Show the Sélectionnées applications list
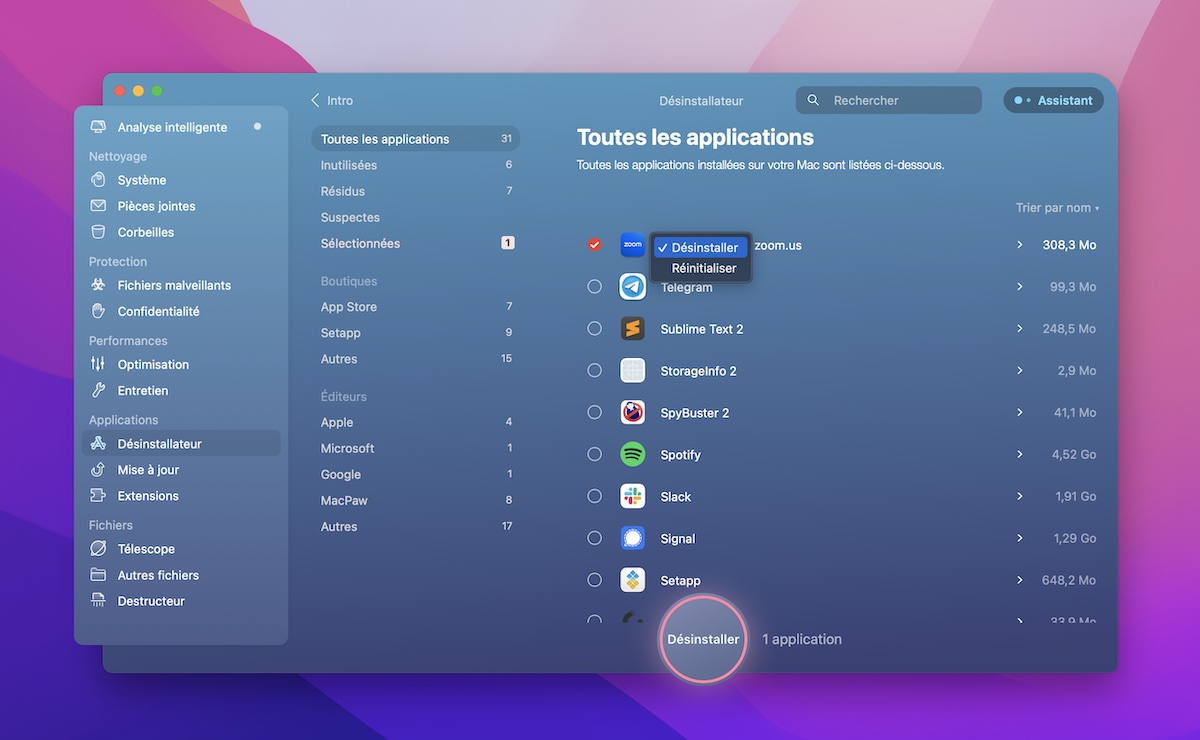The image size is (1200, 740). (415, 243)
